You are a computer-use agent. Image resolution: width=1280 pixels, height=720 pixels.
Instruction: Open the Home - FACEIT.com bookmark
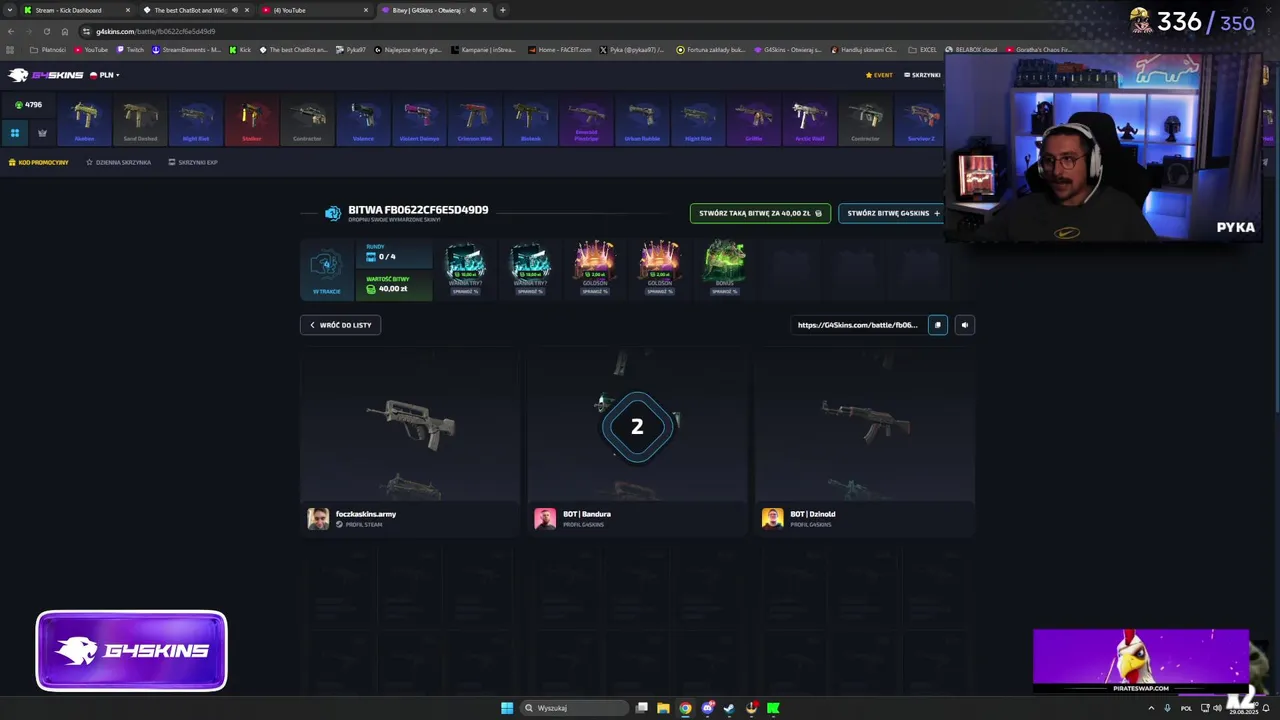560,49
